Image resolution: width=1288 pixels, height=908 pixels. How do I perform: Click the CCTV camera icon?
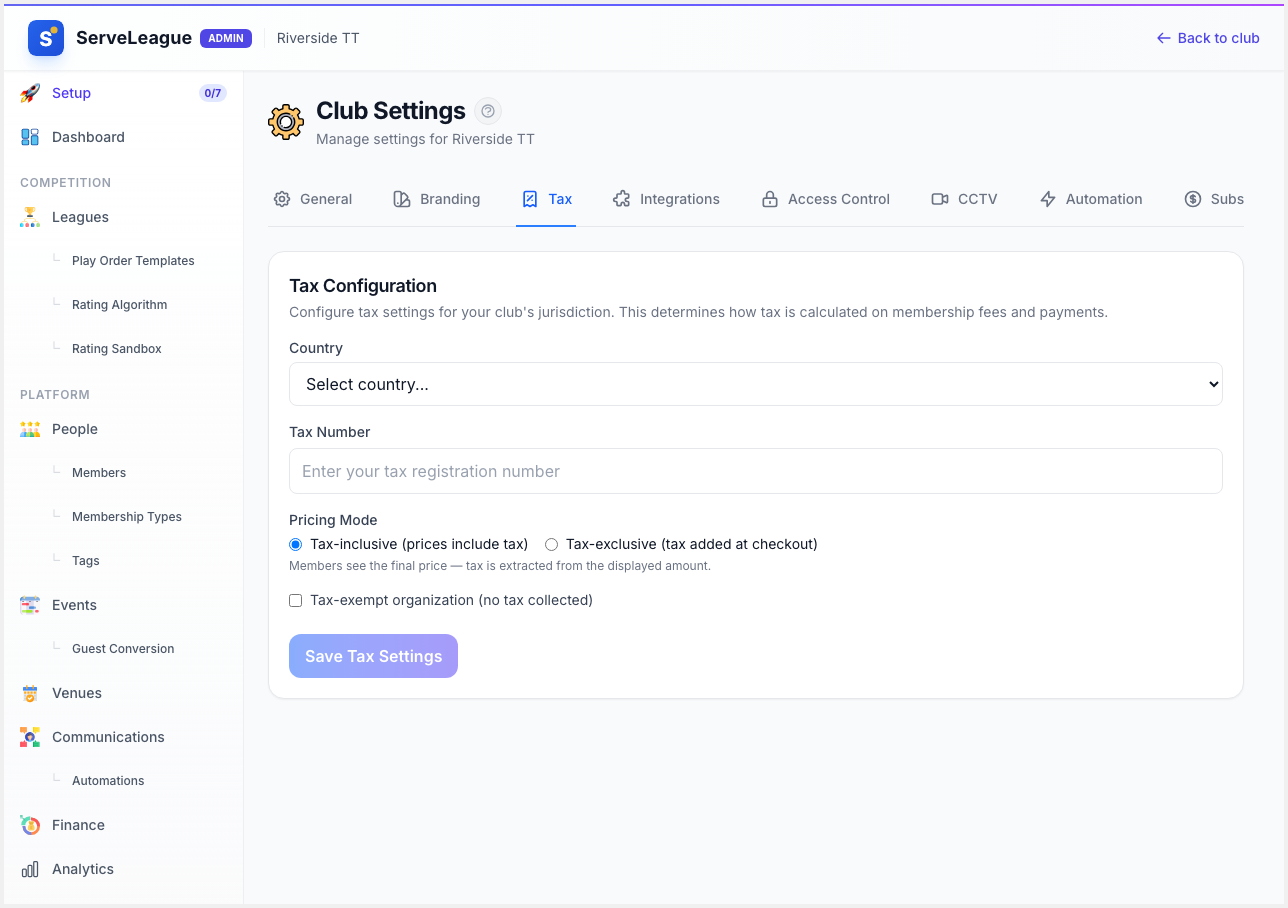click(x=940, y=199)
